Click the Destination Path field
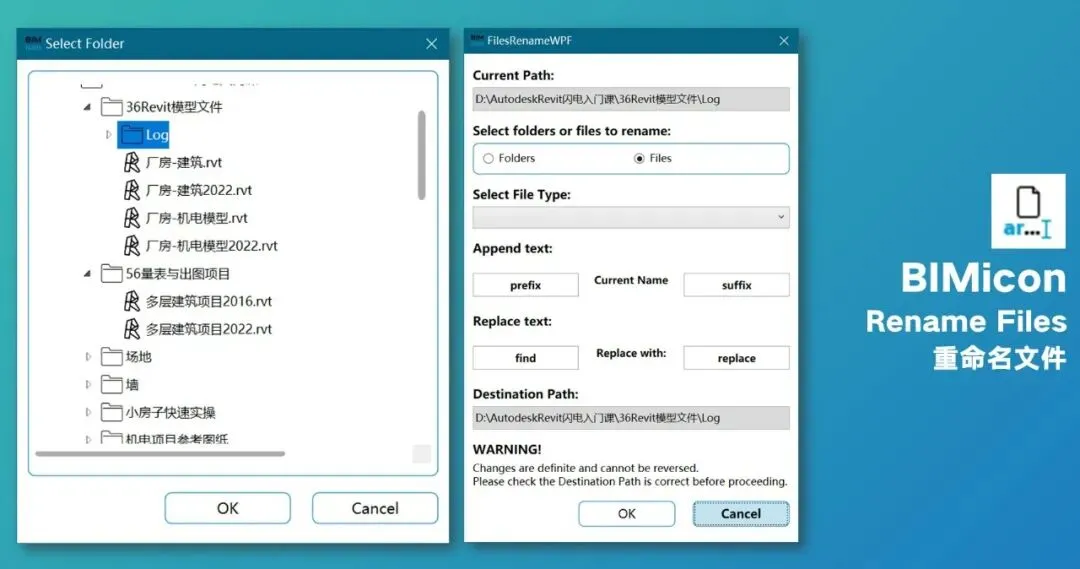The width and height of the screenshot is (1080, 569). coord(631,418)
